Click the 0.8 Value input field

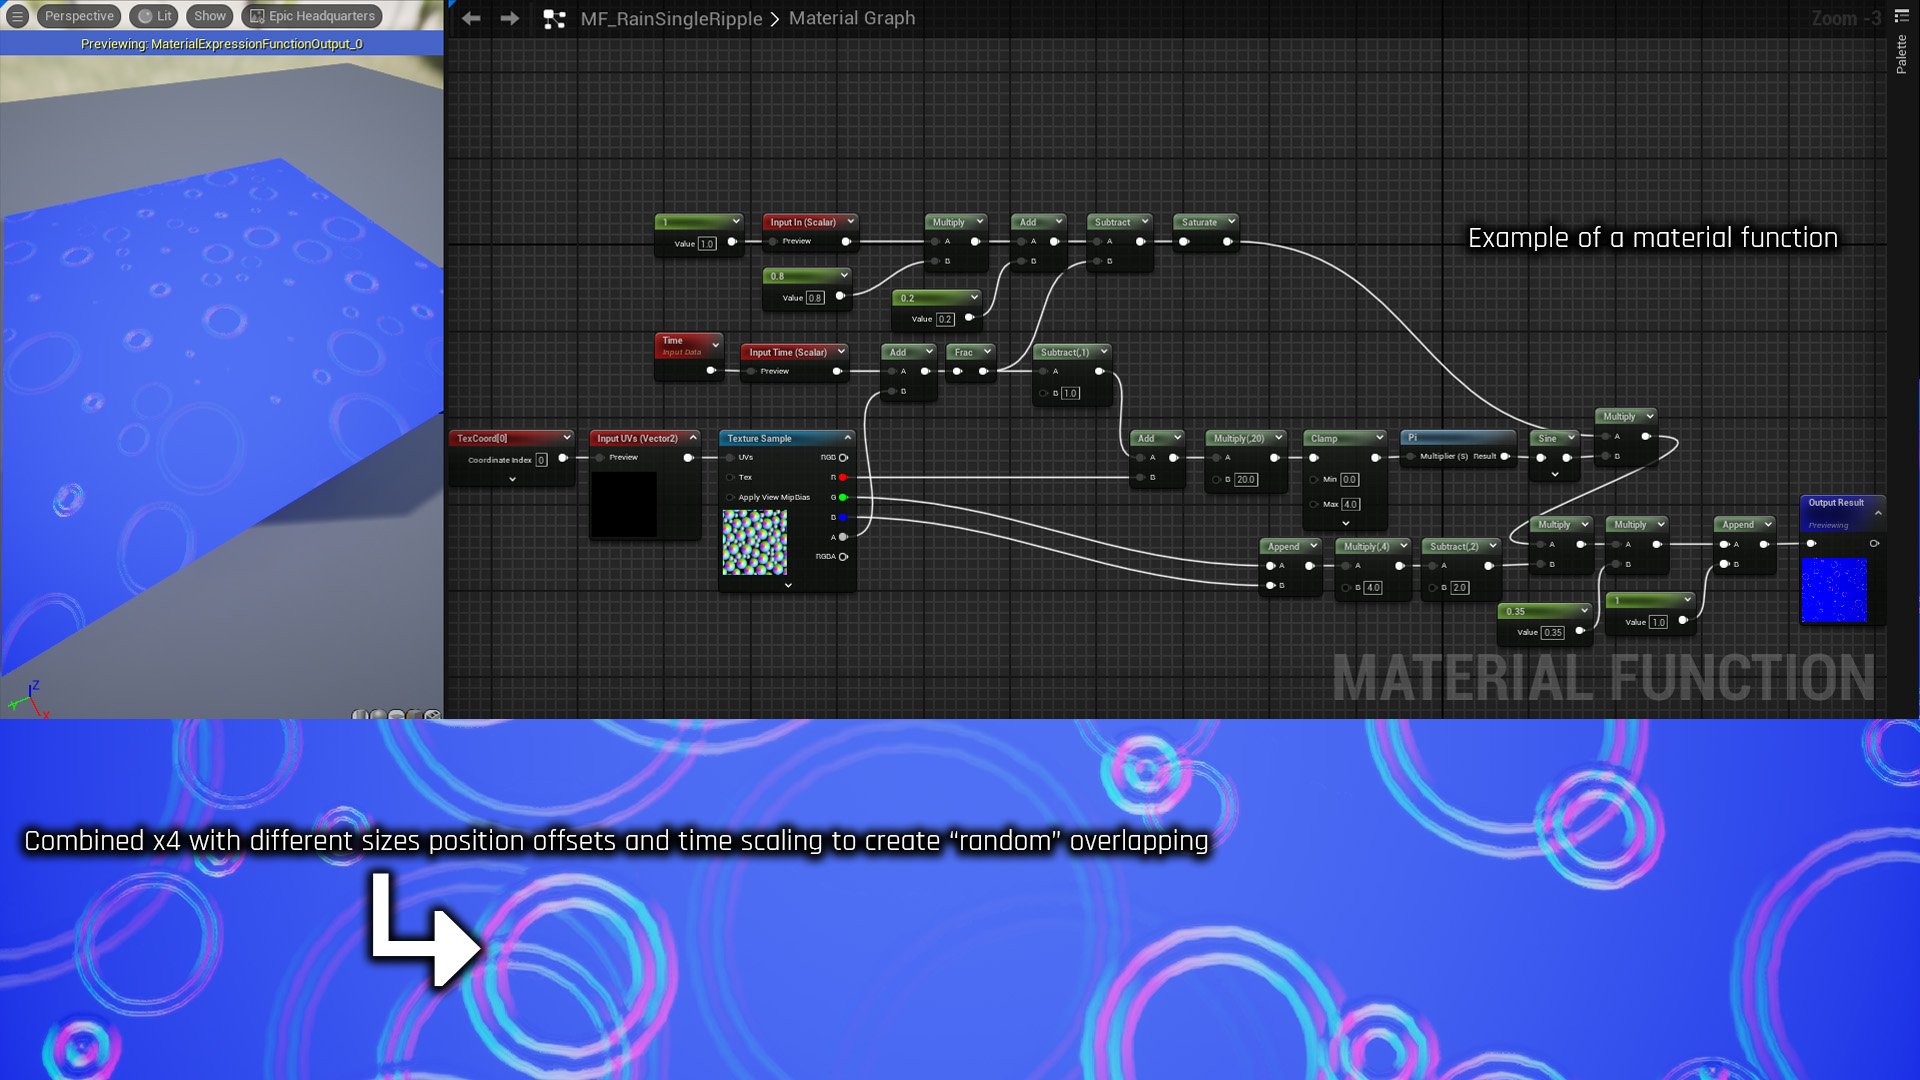[x=815, y=298]
